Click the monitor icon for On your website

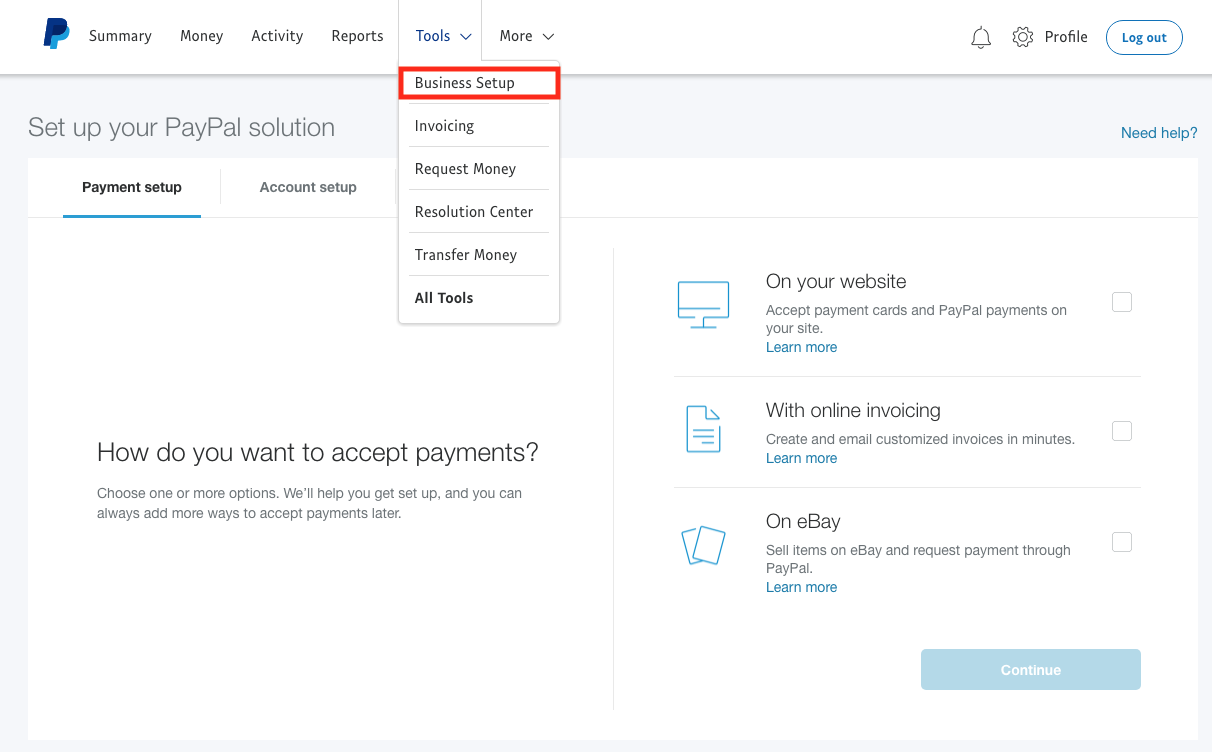pos(703,304)
